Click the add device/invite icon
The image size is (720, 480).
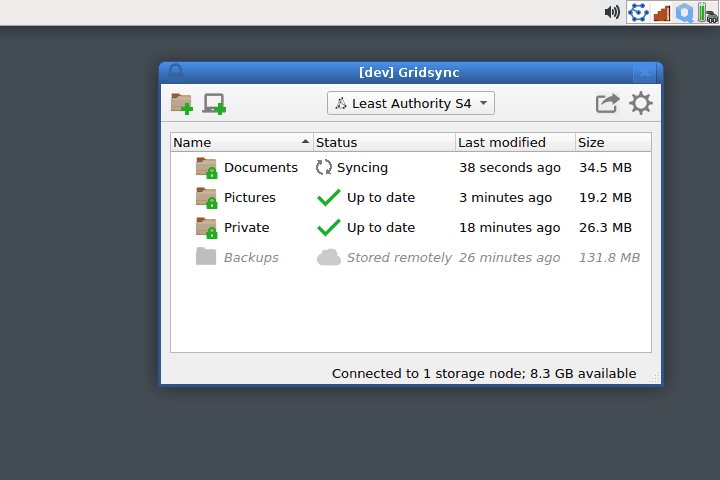tap(214, 104)
